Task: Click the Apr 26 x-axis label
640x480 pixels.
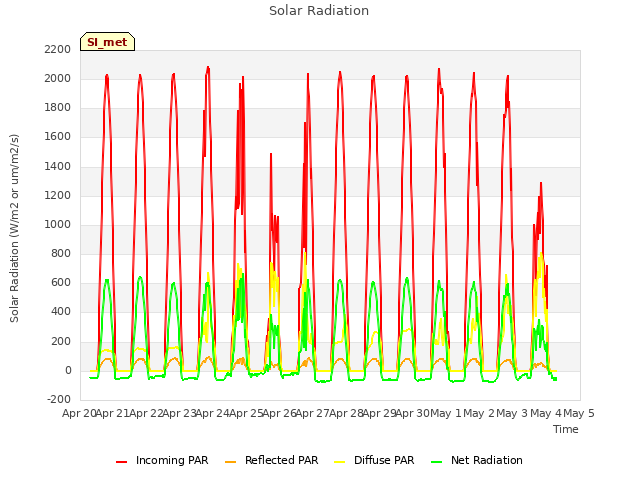Action: point(279,413)
